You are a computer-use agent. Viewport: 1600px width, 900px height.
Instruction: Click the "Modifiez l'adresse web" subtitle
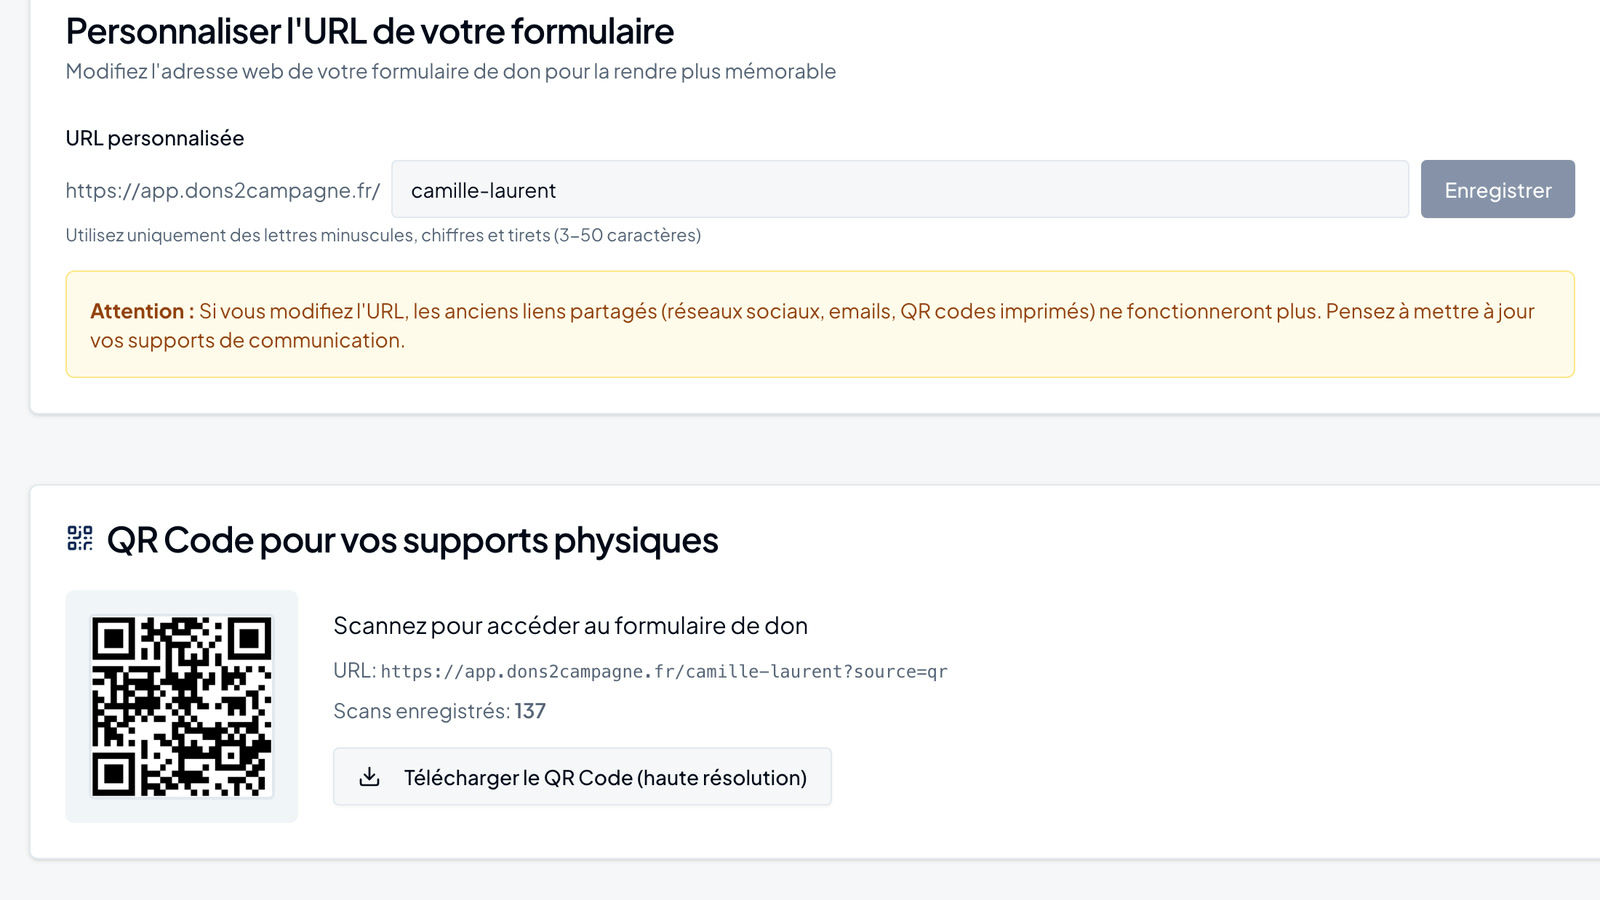click(x=451, y=71)
